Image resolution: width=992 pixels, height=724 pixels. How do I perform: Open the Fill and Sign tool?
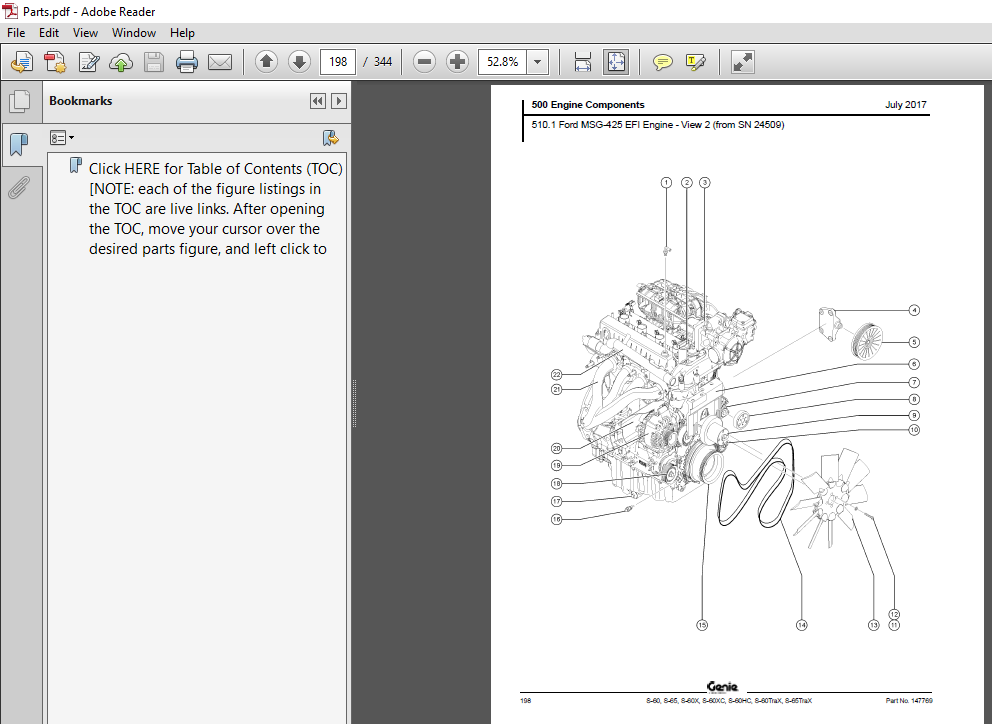(x=89, y=62)
